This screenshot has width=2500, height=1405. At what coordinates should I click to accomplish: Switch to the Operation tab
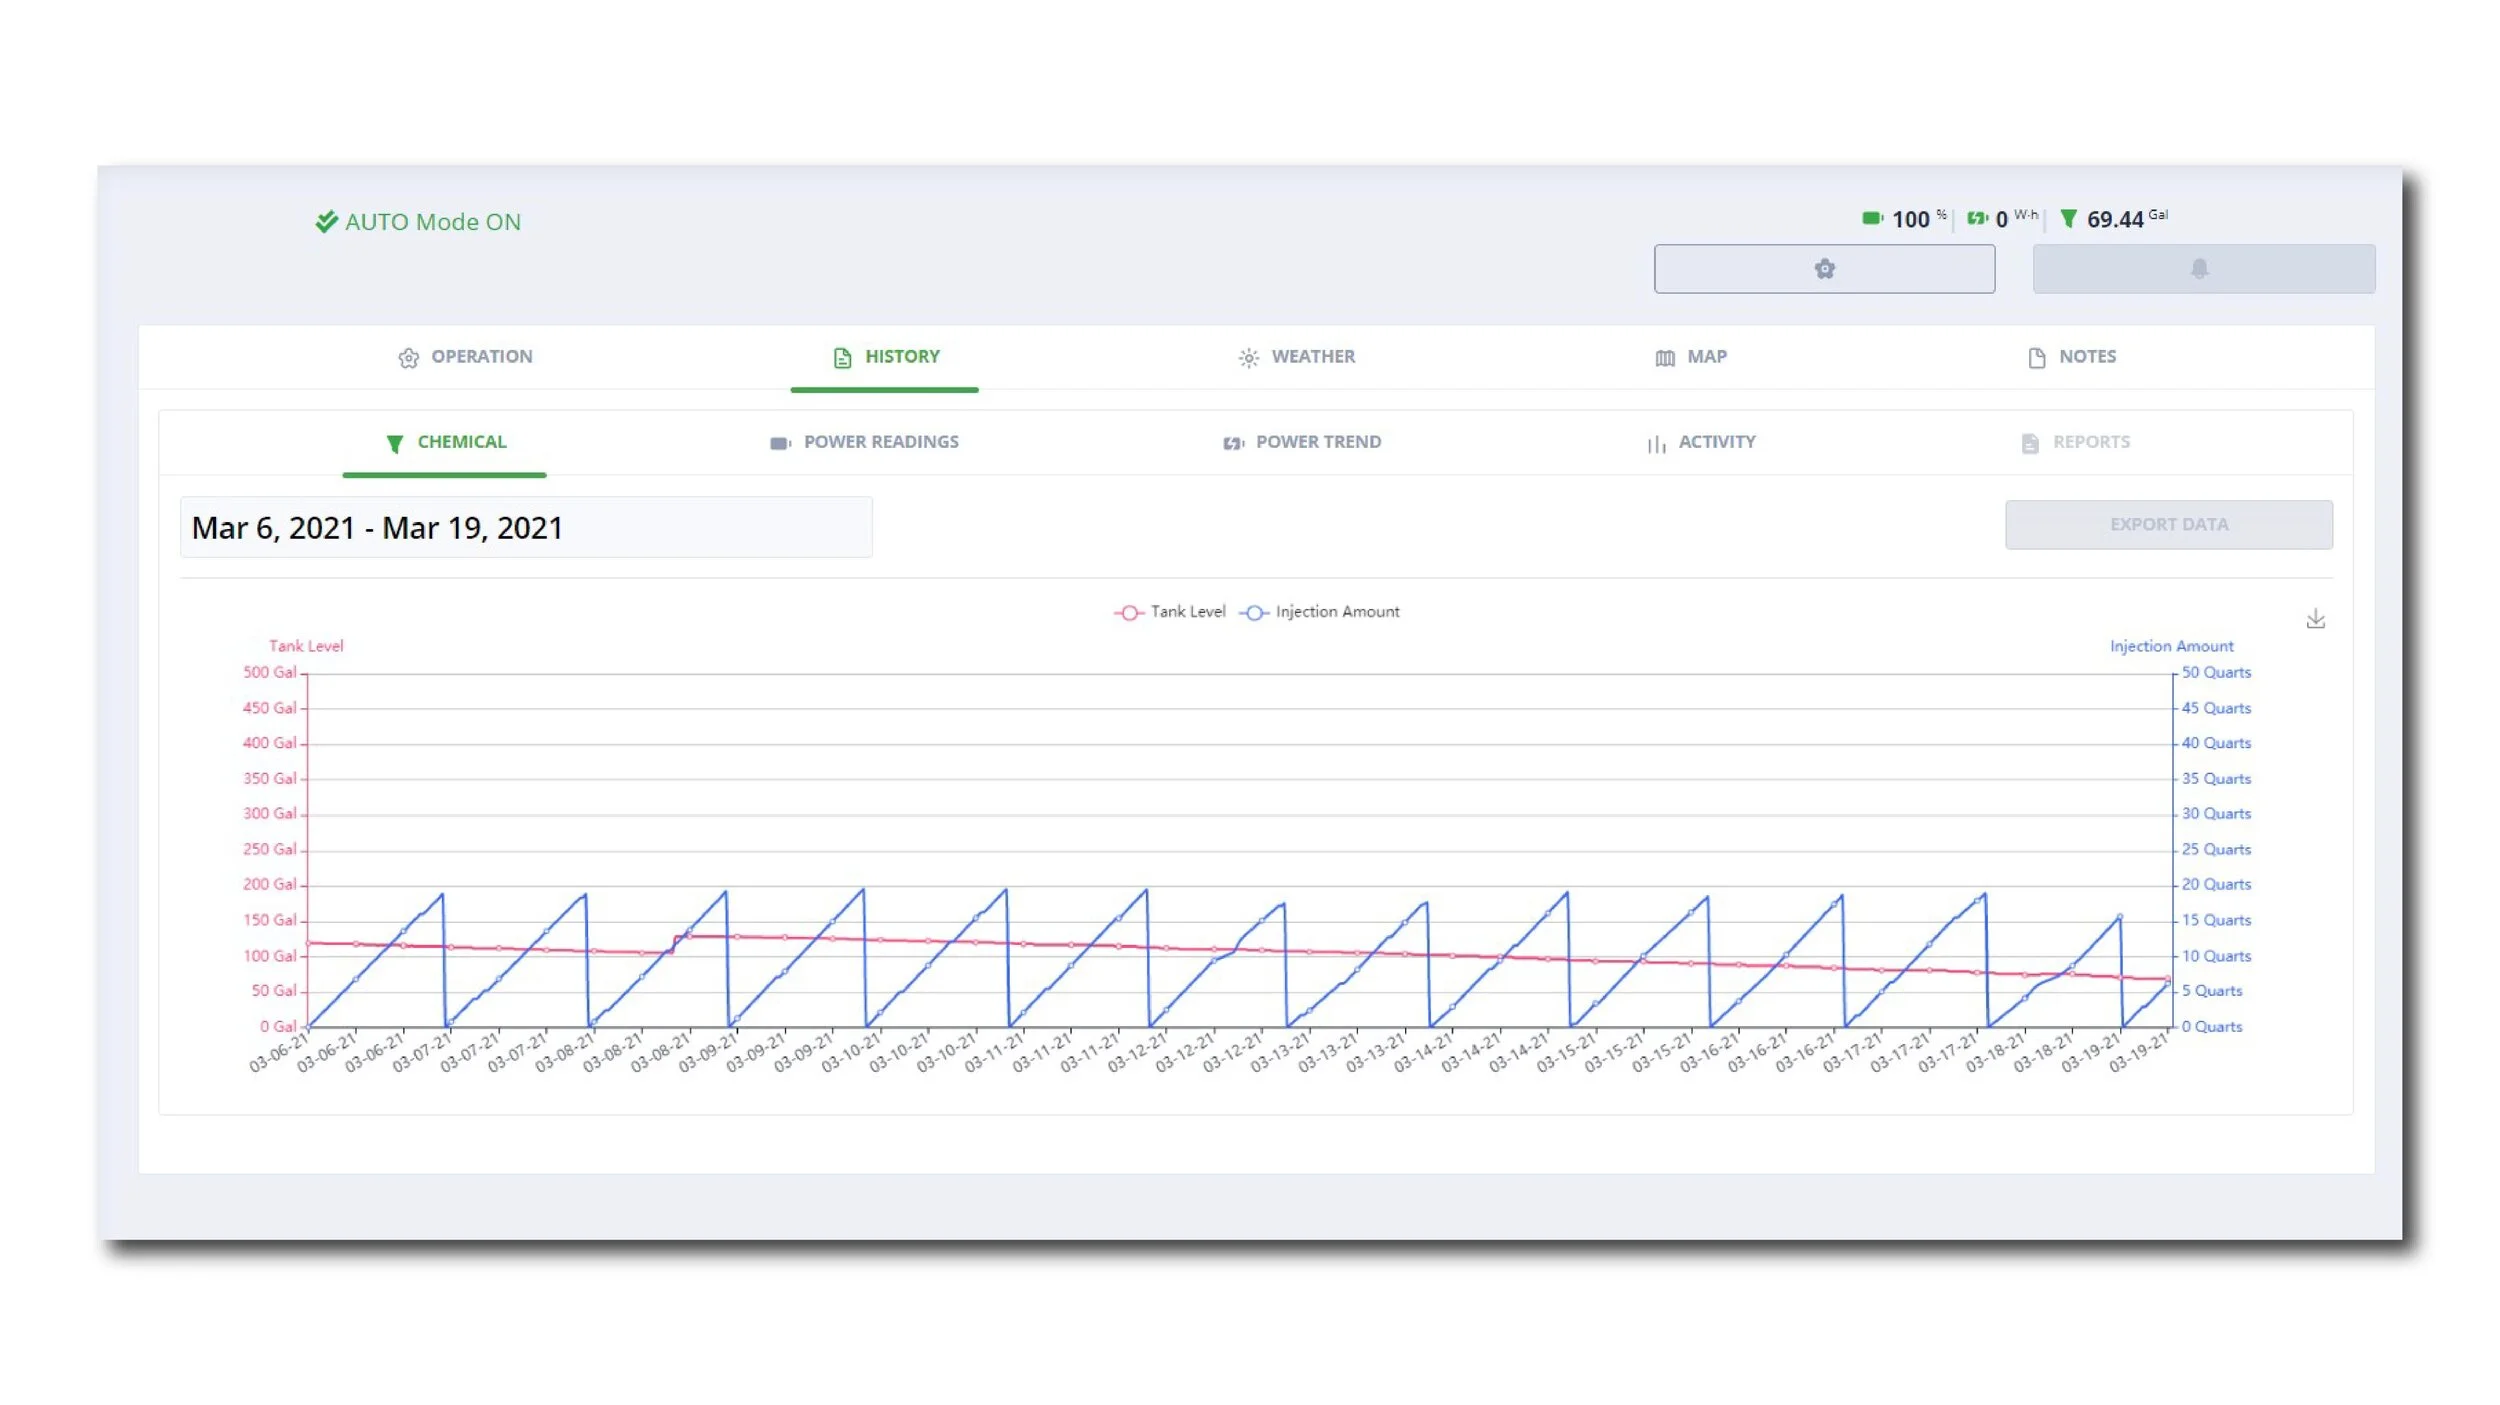[465, 357]
